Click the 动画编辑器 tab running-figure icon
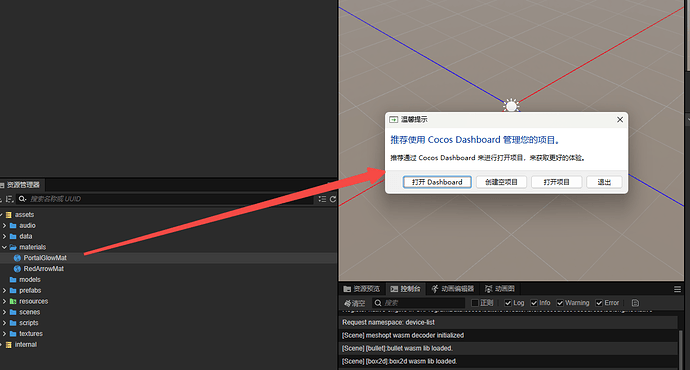 (x=435, y=289)
